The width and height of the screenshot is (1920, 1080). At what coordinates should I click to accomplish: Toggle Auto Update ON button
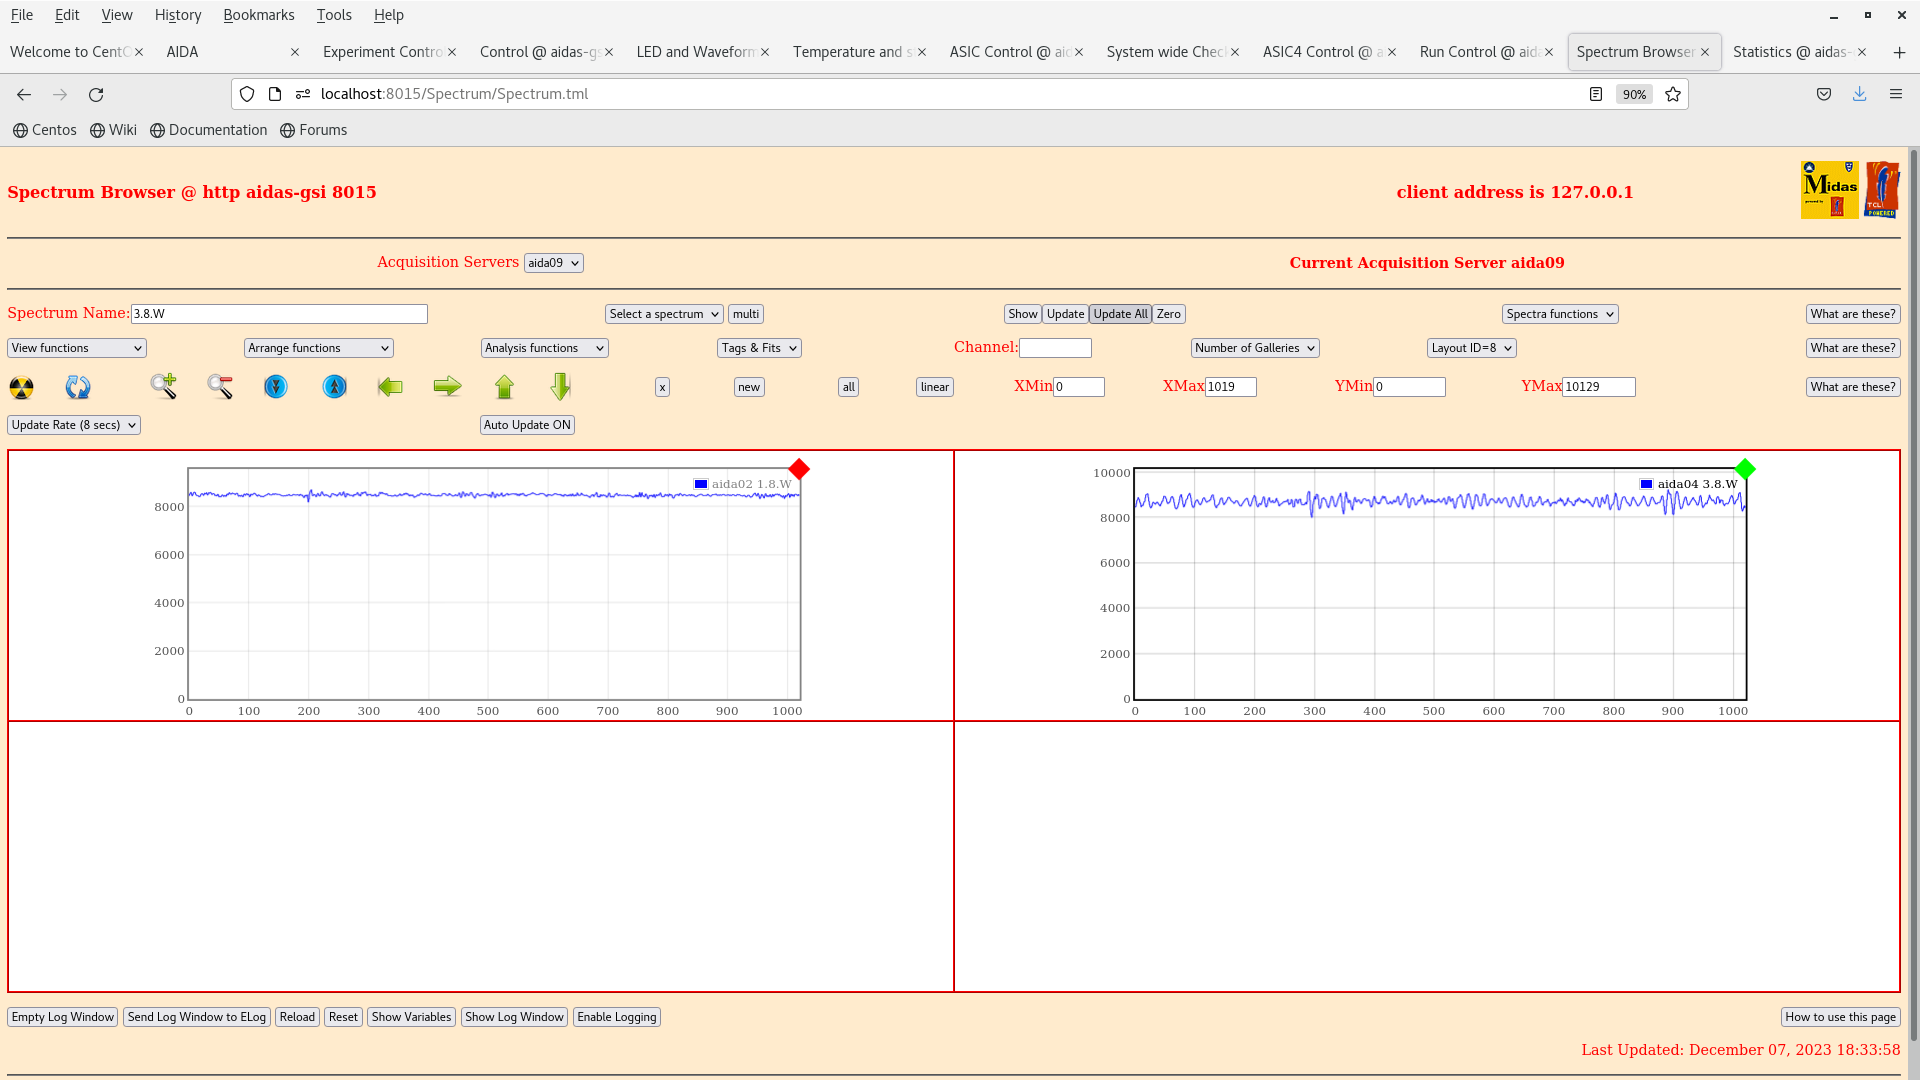pyautogui.click(x=526, y=425)
